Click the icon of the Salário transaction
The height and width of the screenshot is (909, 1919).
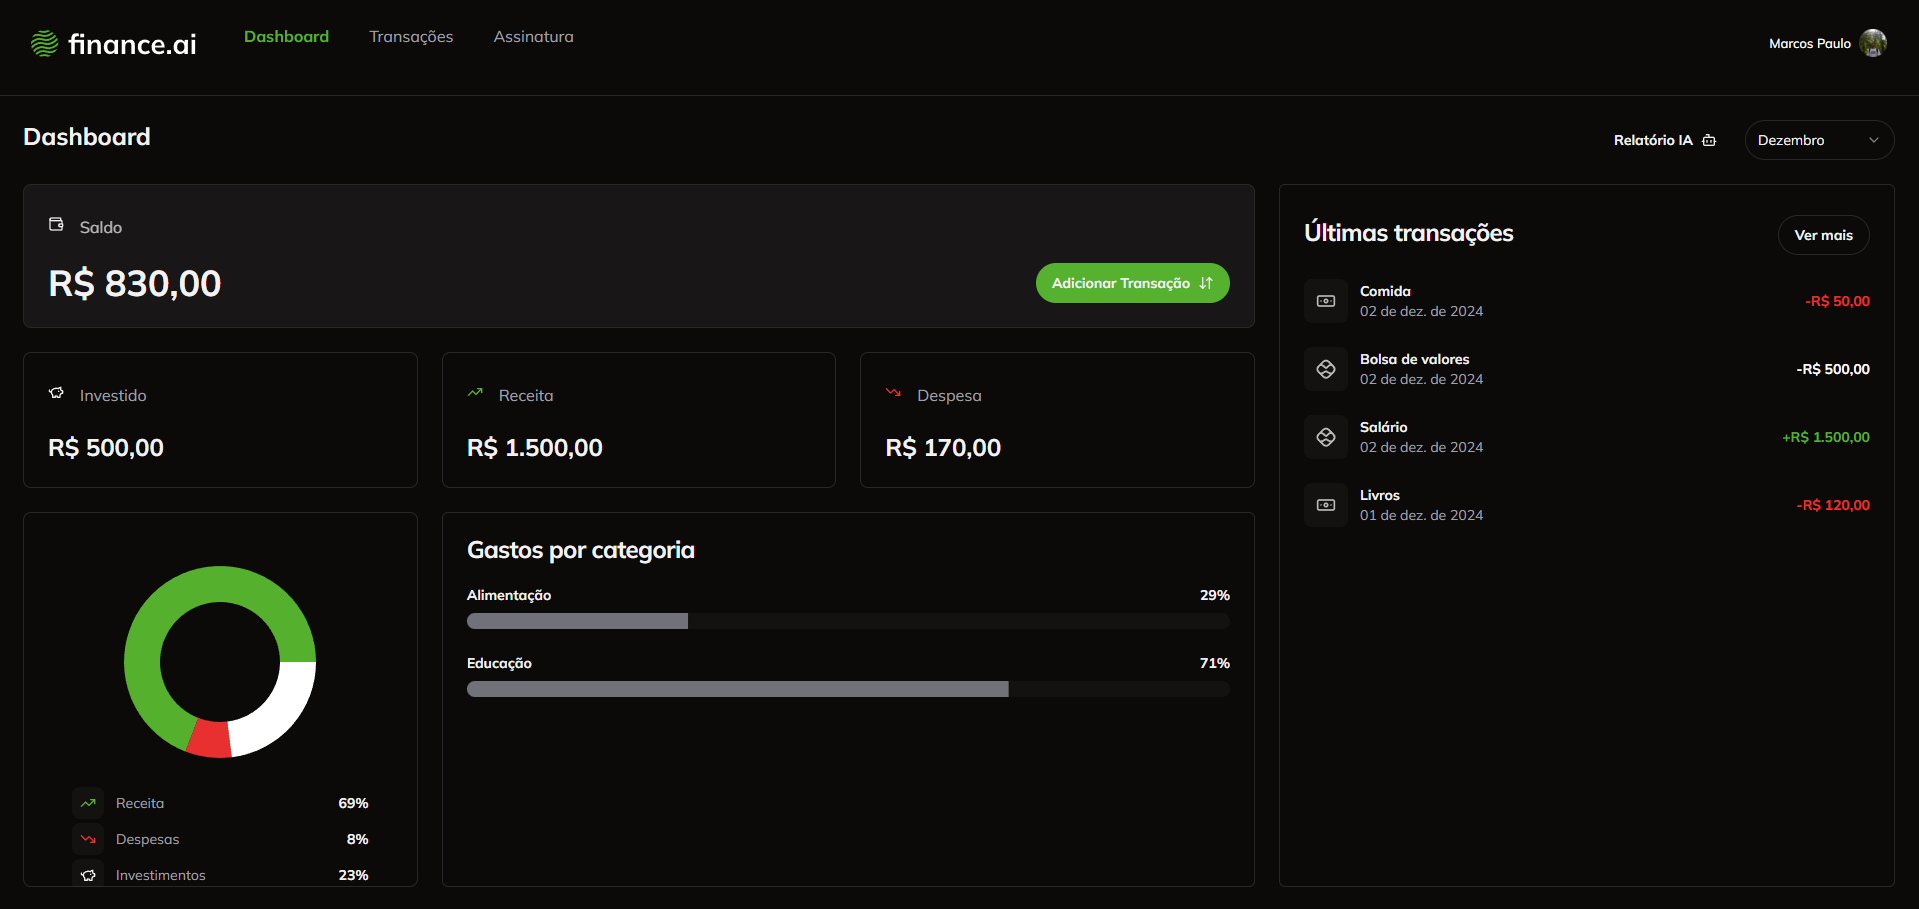coord(1326,437)
